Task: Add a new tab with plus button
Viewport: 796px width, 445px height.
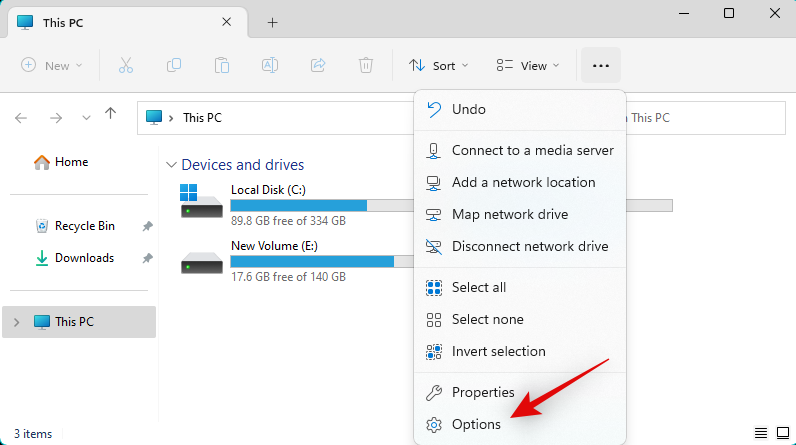Action: pyautogui.click(x=272, y=22)
